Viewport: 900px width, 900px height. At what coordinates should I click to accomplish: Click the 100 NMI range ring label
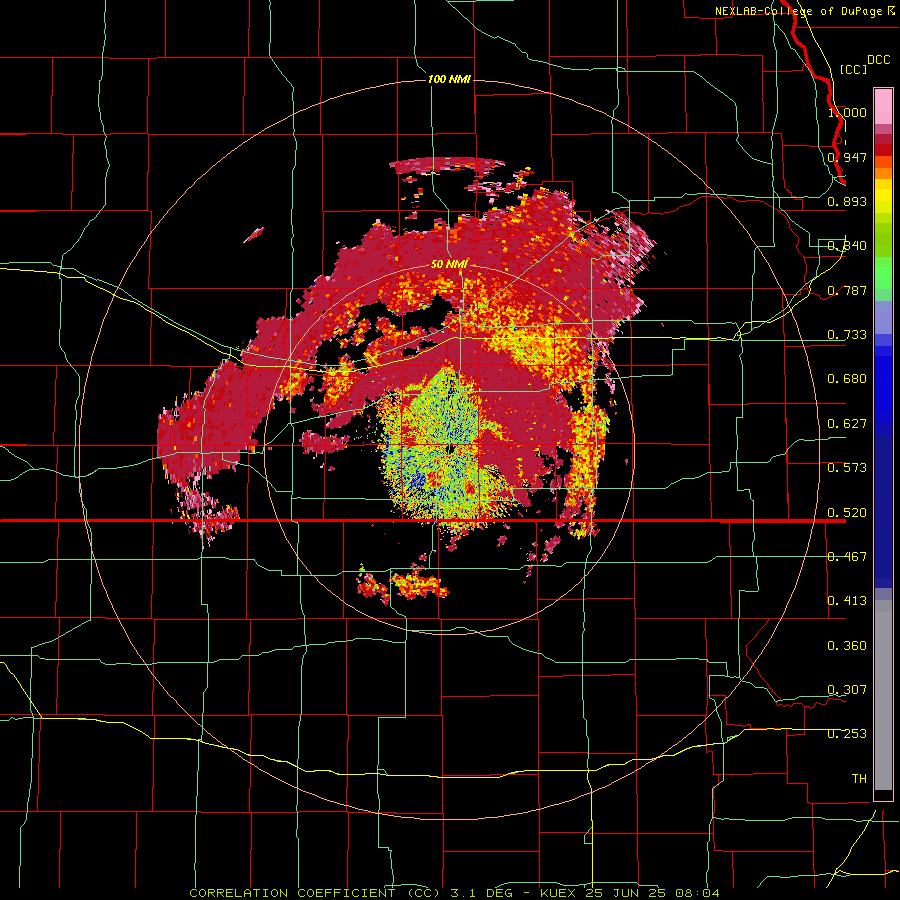pos(449,79)
